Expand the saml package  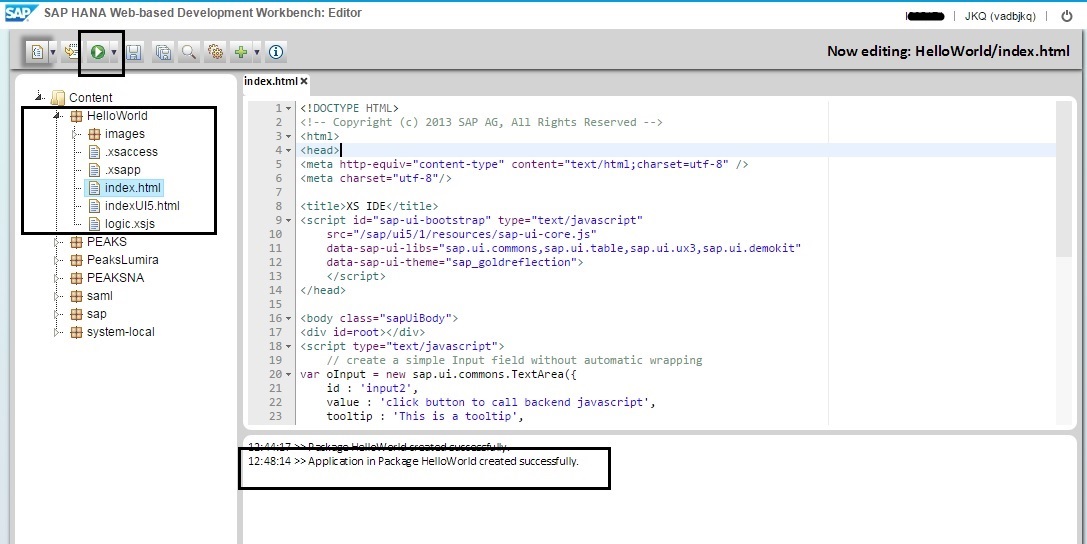pyautogui.click(x=58, y=296)
